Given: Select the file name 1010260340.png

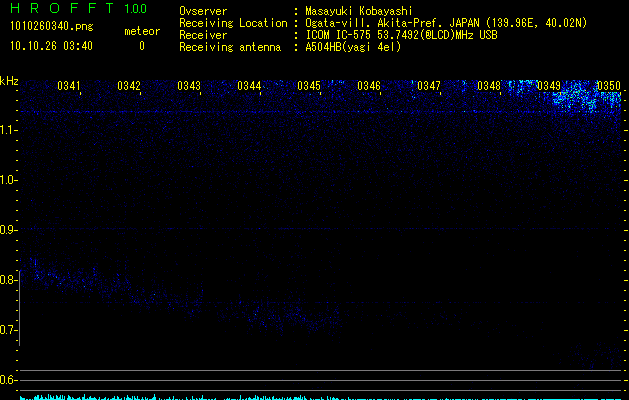Looking at the screenshot, I should tap(52, 27).
